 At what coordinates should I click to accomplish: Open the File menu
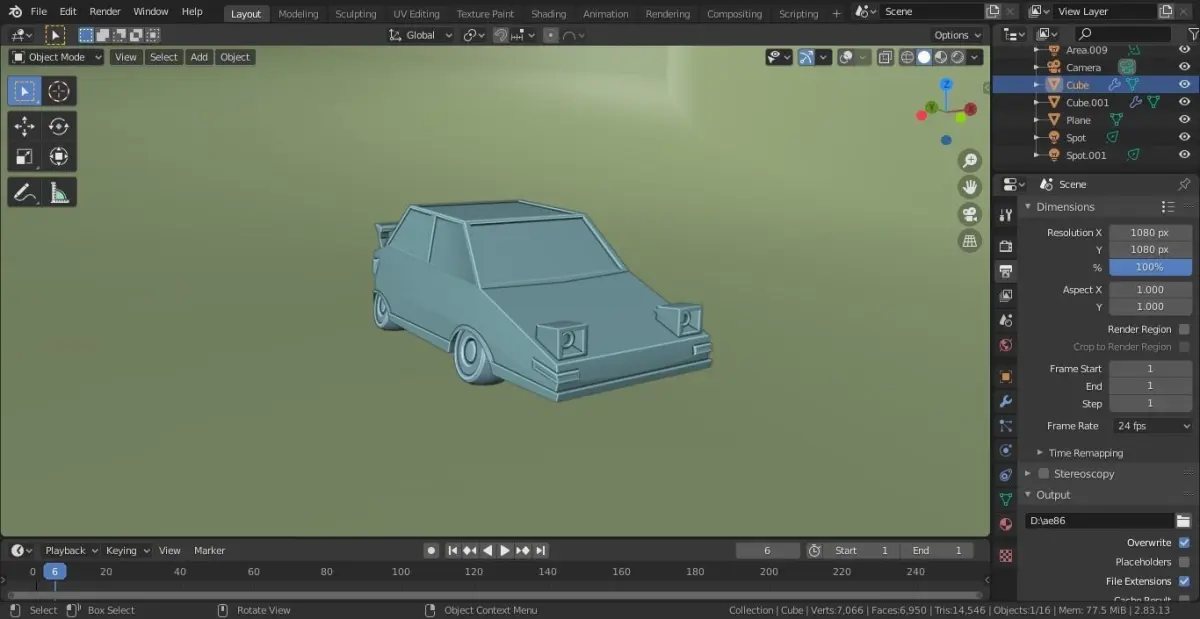point(39,12)
